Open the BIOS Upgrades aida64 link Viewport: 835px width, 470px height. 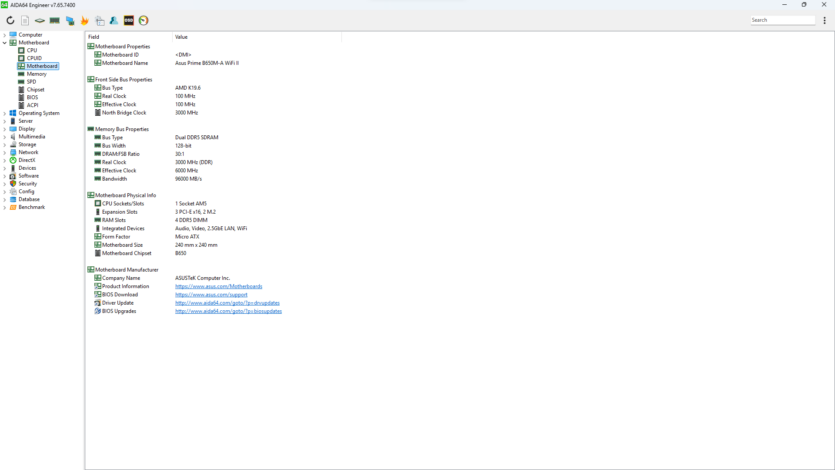(228, 311)
